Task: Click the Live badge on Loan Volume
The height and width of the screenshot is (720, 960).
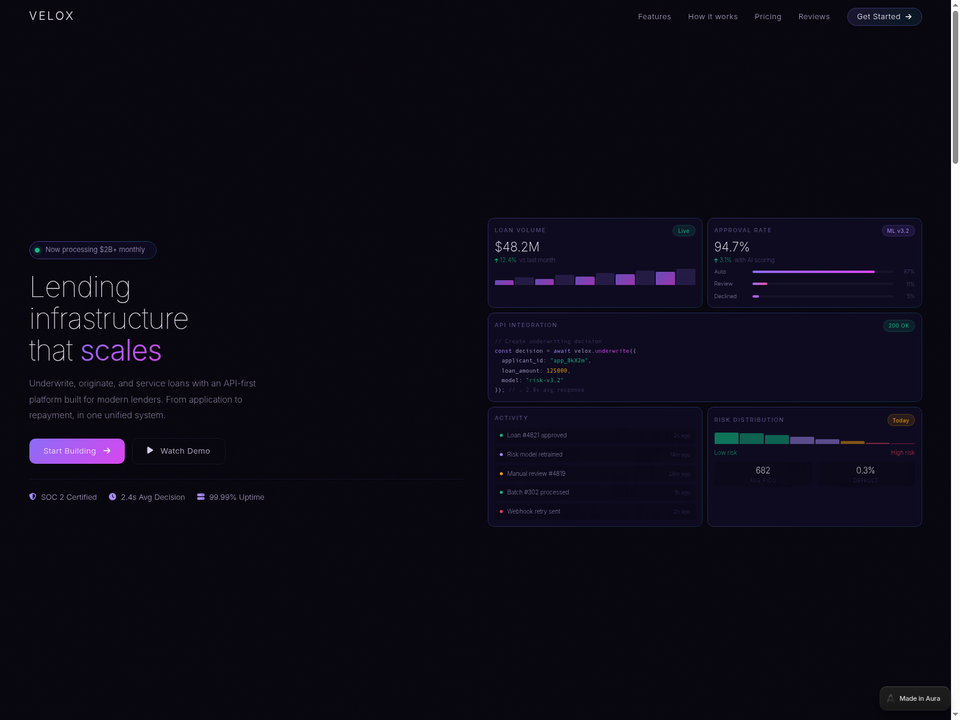Action: [683, 231]
